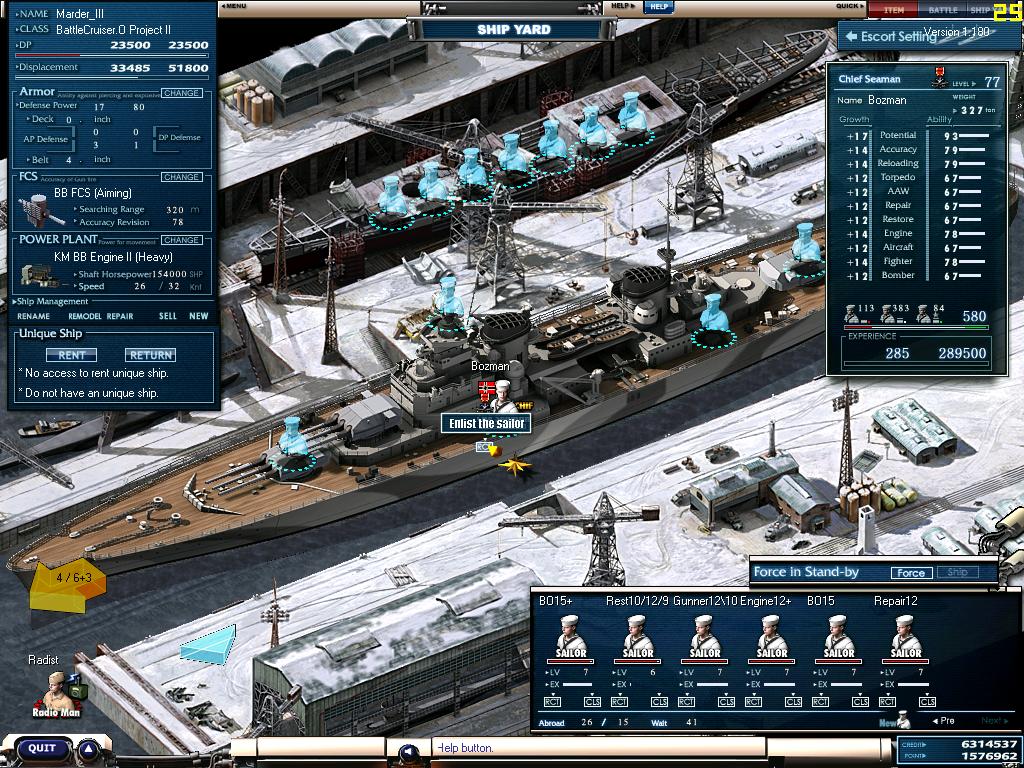The width and height of the screenshot is (1024, 768).
Task: Click the cyan arrow marker on the dock
Action: [x=208, y=647]
